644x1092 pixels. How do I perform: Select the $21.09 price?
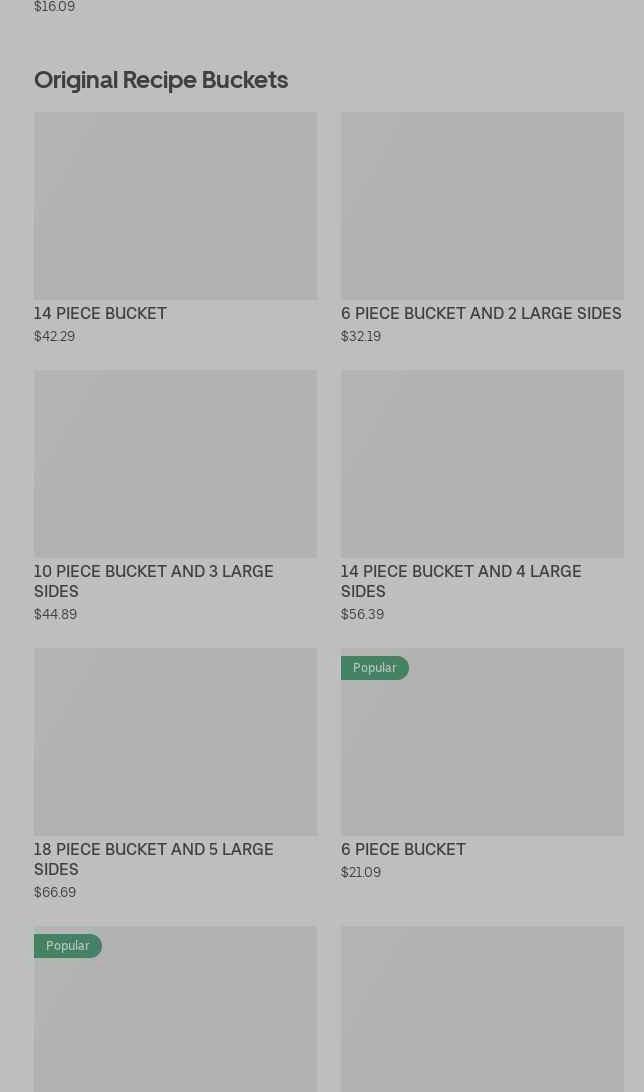click(361, 873)
